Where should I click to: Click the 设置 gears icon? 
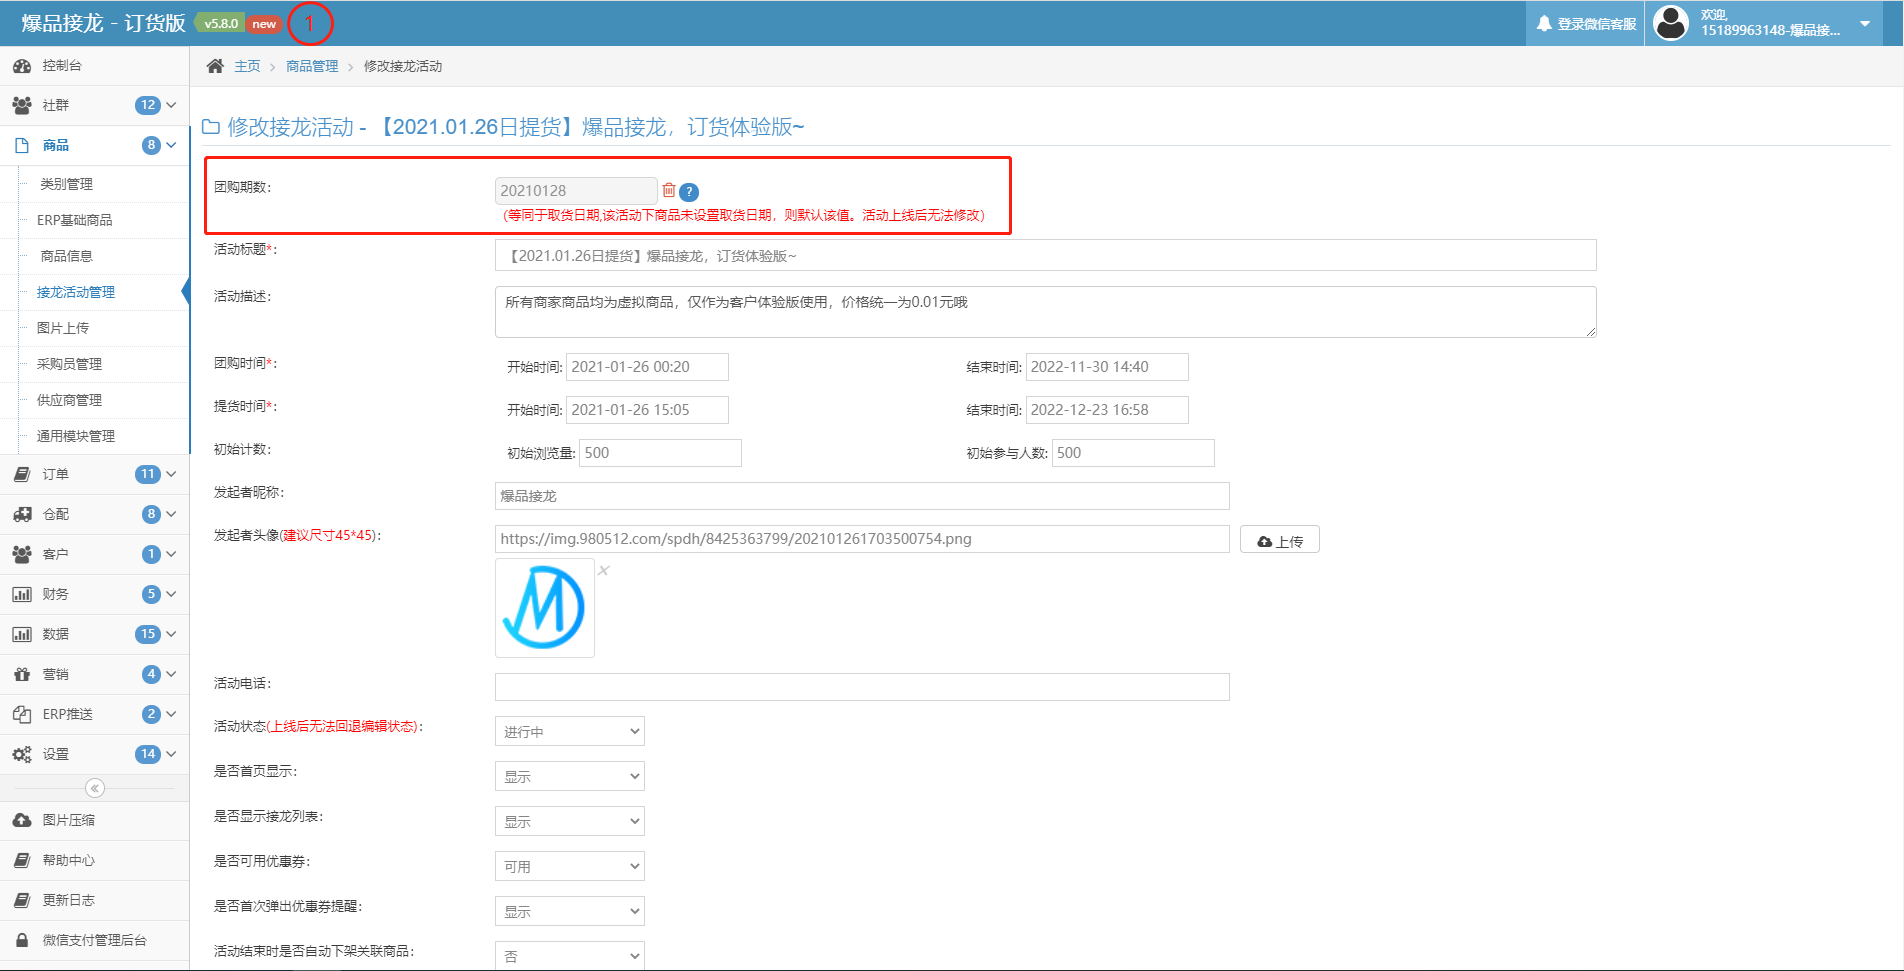click(x=22, y=754)
